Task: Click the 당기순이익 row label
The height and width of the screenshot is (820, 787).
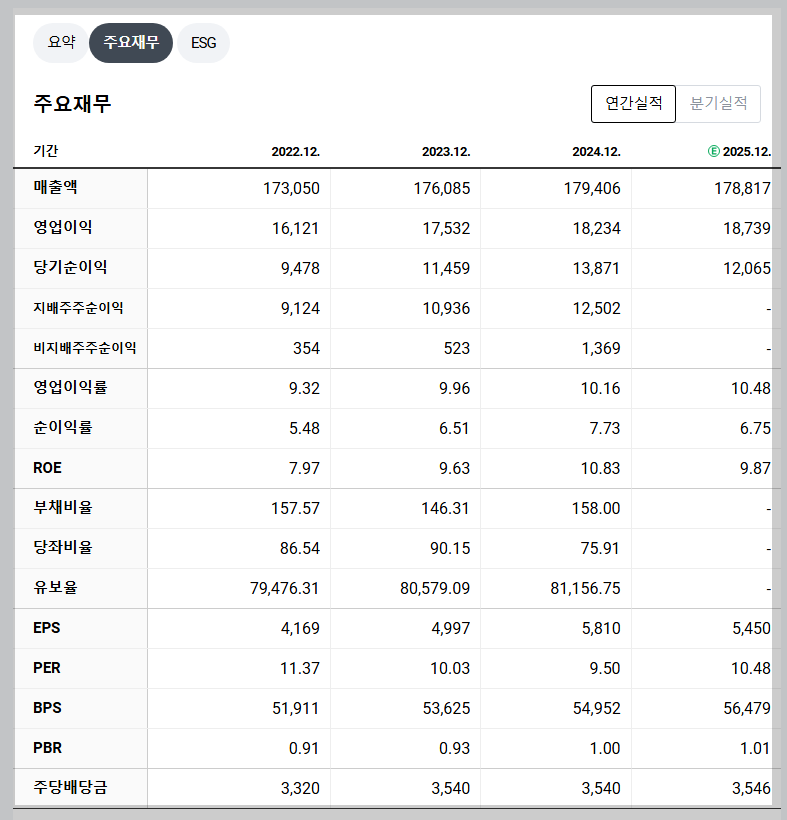Action: [x=65, y=268]
